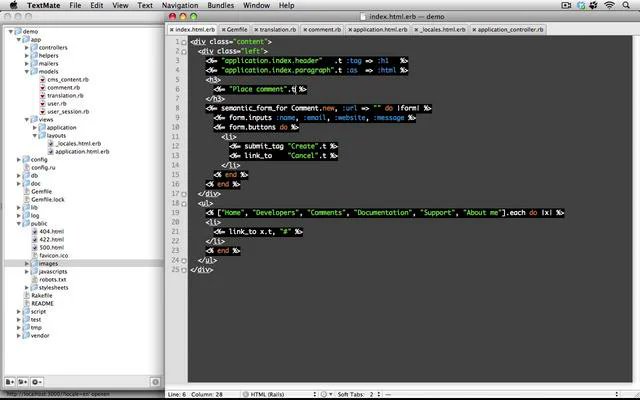Toggle the fold marker on line 25
This screenshot has width=640, height=400.
point(184,270)
